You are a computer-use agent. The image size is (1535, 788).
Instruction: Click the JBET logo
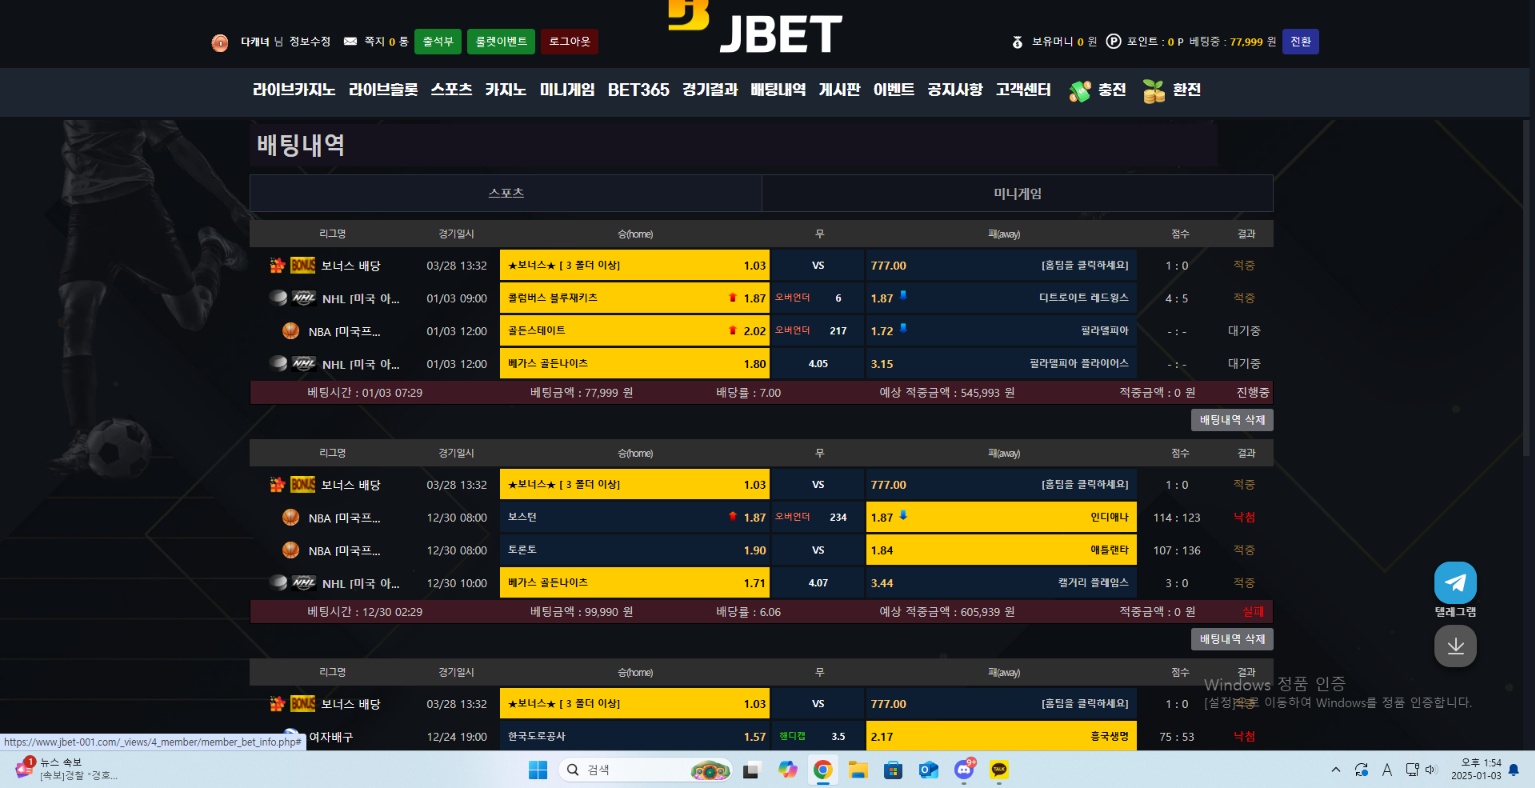click(756, 28)
